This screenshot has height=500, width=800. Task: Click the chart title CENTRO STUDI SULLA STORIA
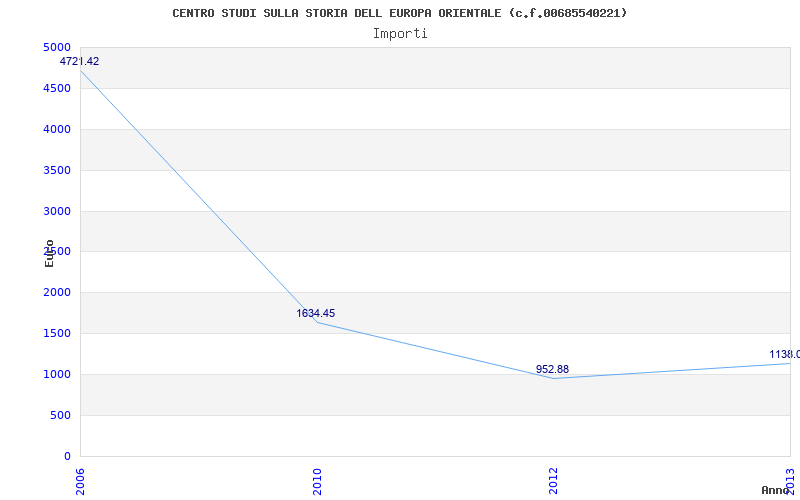point(399,13)
